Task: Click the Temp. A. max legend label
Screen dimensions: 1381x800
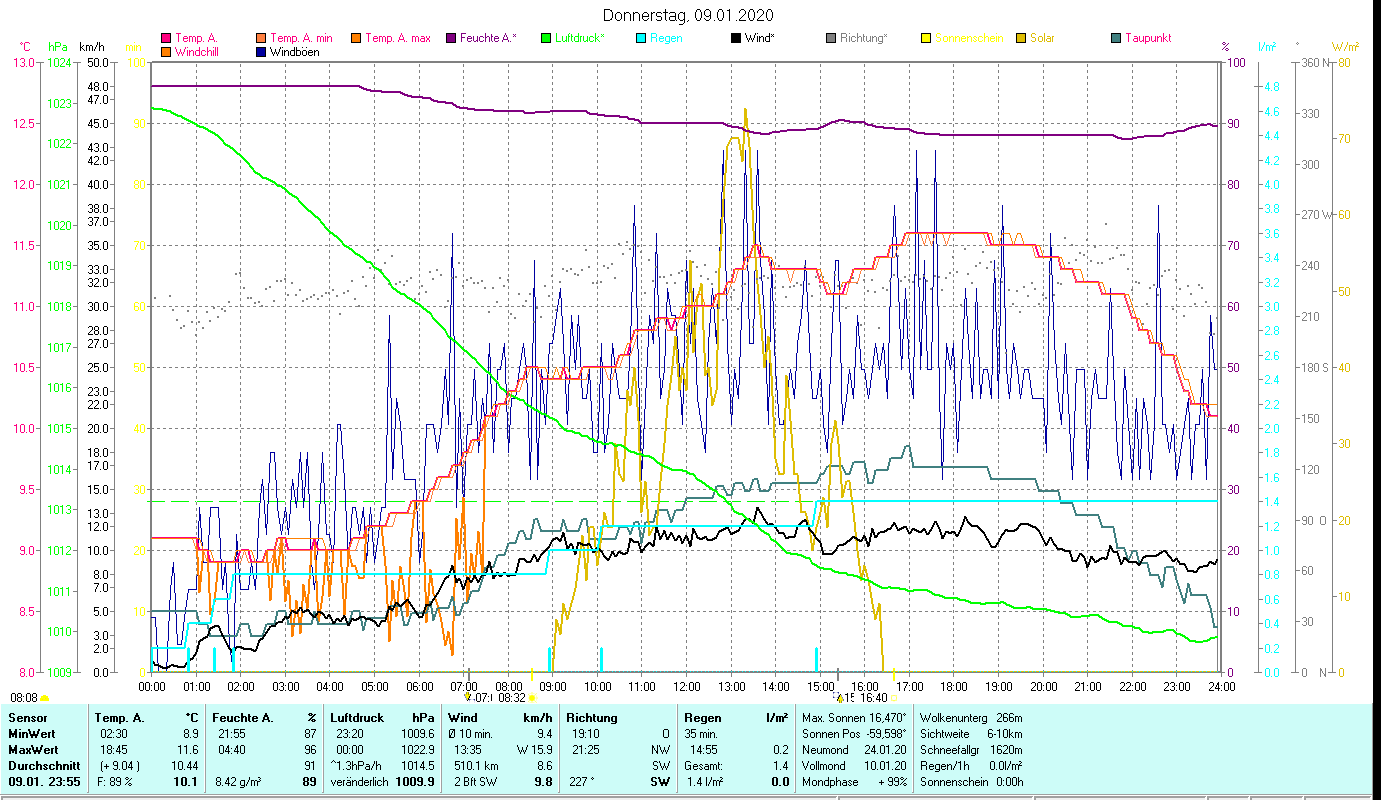Action: 397,39
